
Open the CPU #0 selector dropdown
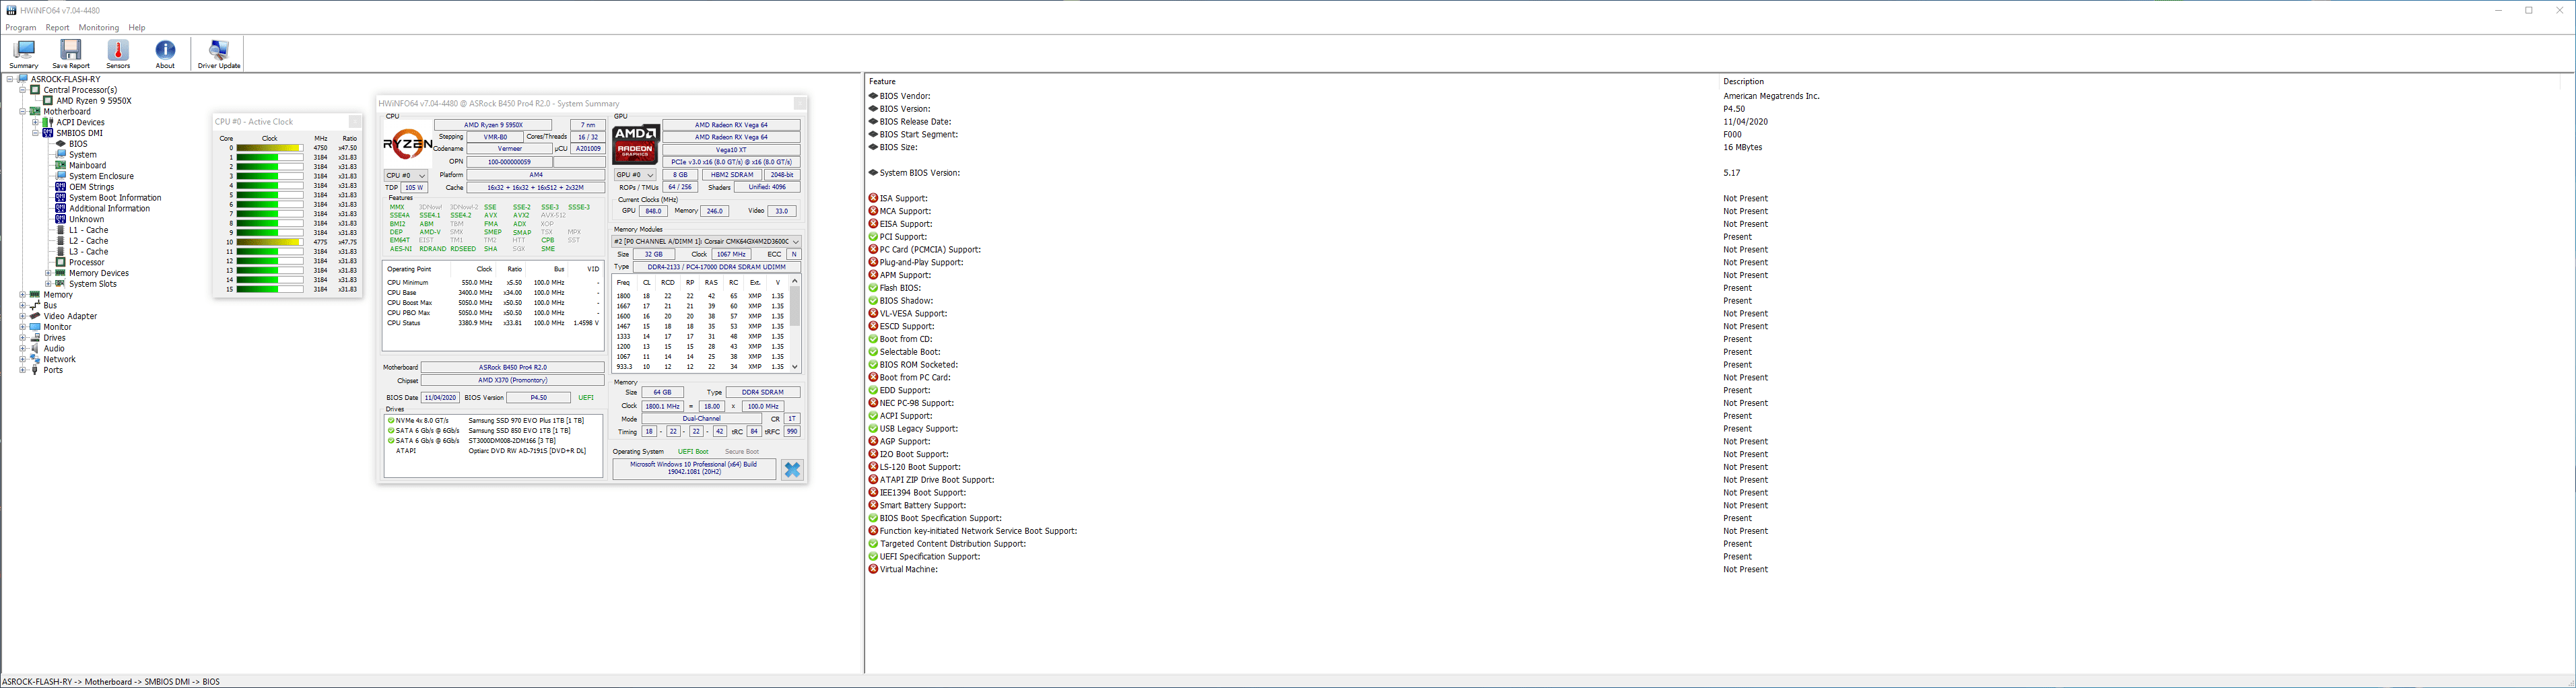tap(406, 175)
